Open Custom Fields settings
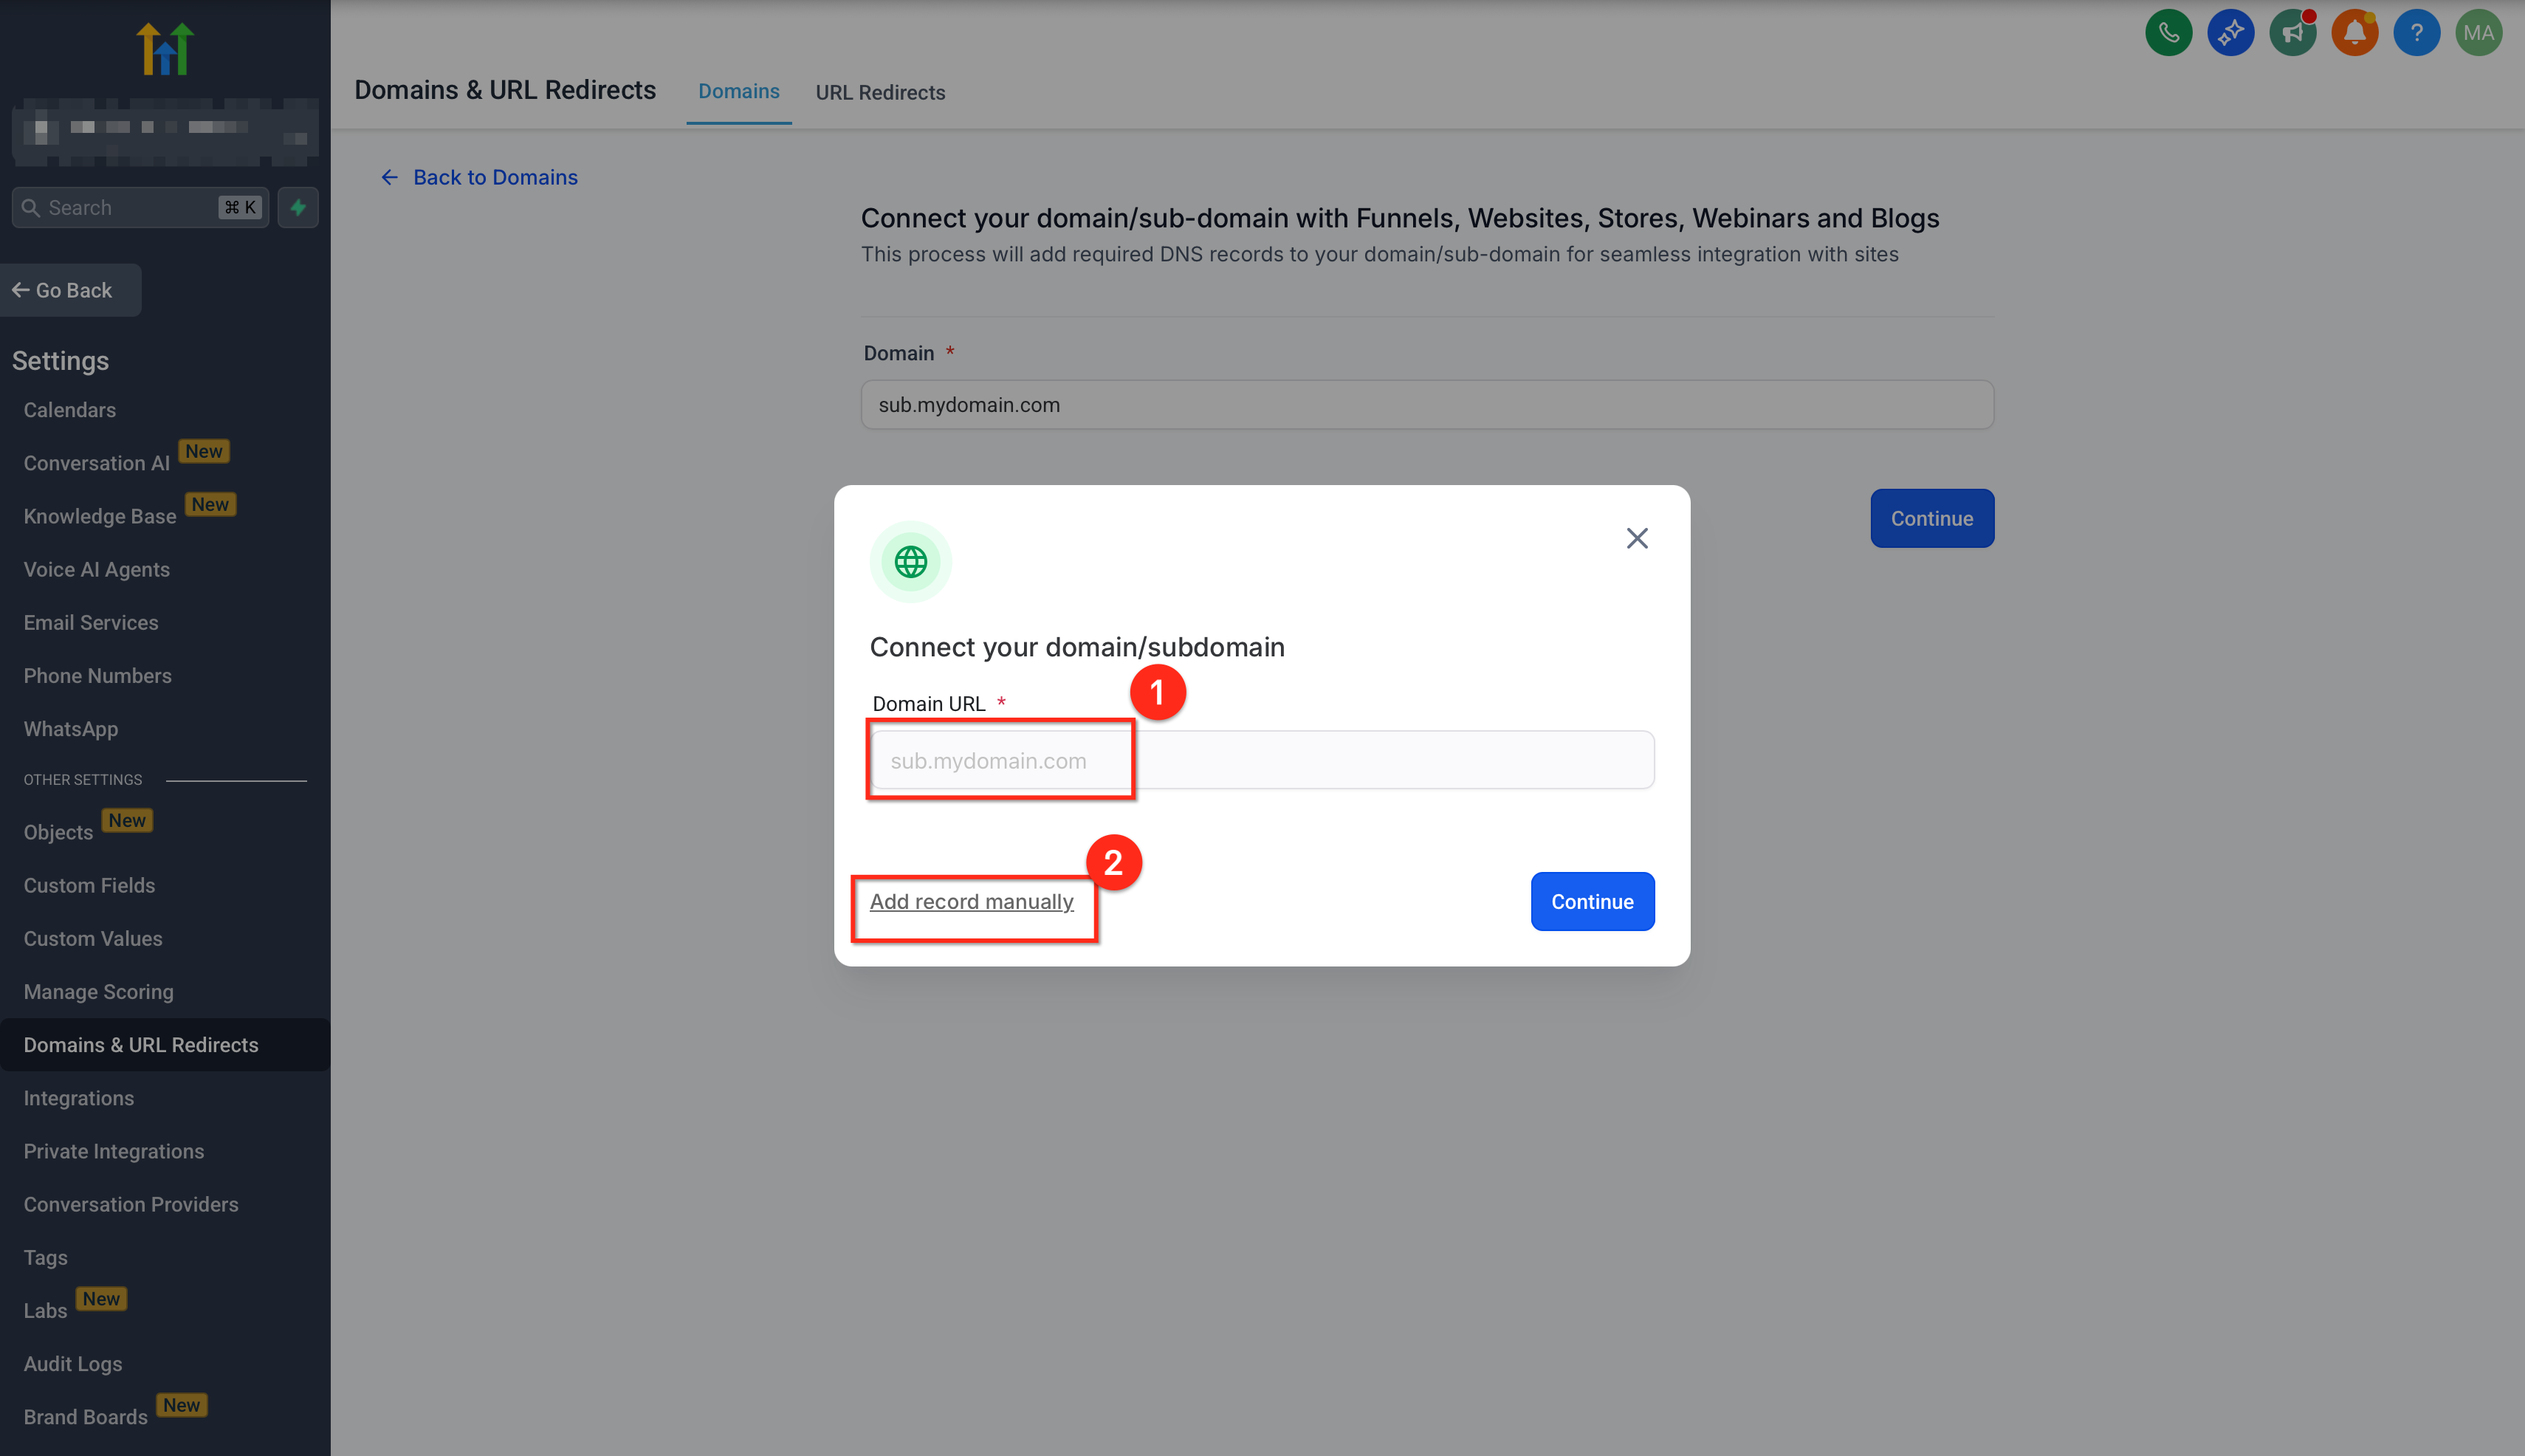The image size is (2525, 1456). click(x=89, y=885)
